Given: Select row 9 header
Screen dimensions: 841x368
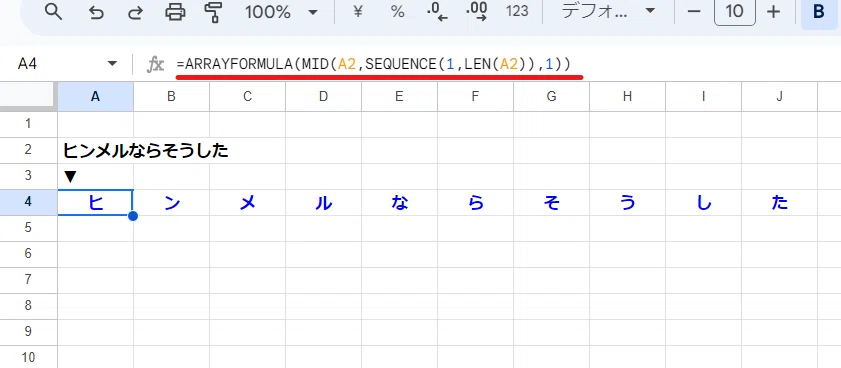Looking at the screenshot, I should [28, 332].
